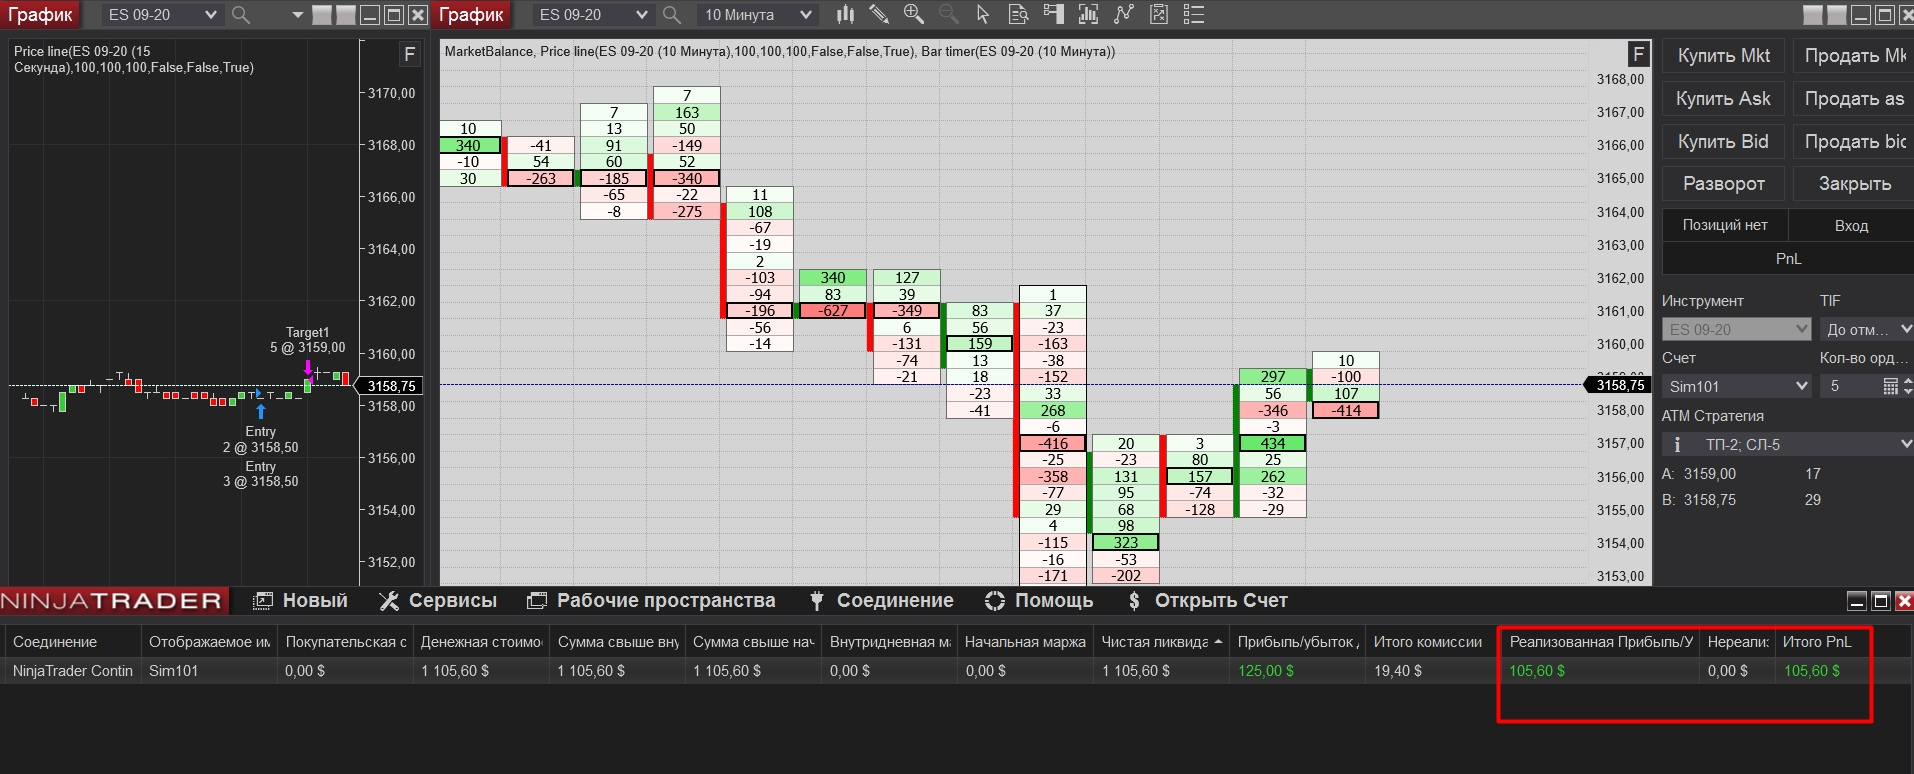Open the TIF До отм dropdown
Viewport: 1914px width, 774px height.
pyautogui.click(x=1866, y=329)
